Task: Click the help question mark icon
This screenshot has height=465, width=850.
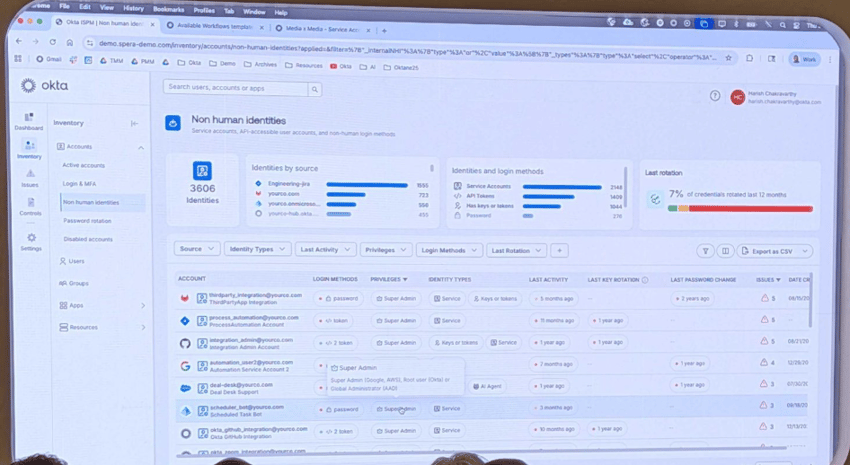Action: [714, 96]
